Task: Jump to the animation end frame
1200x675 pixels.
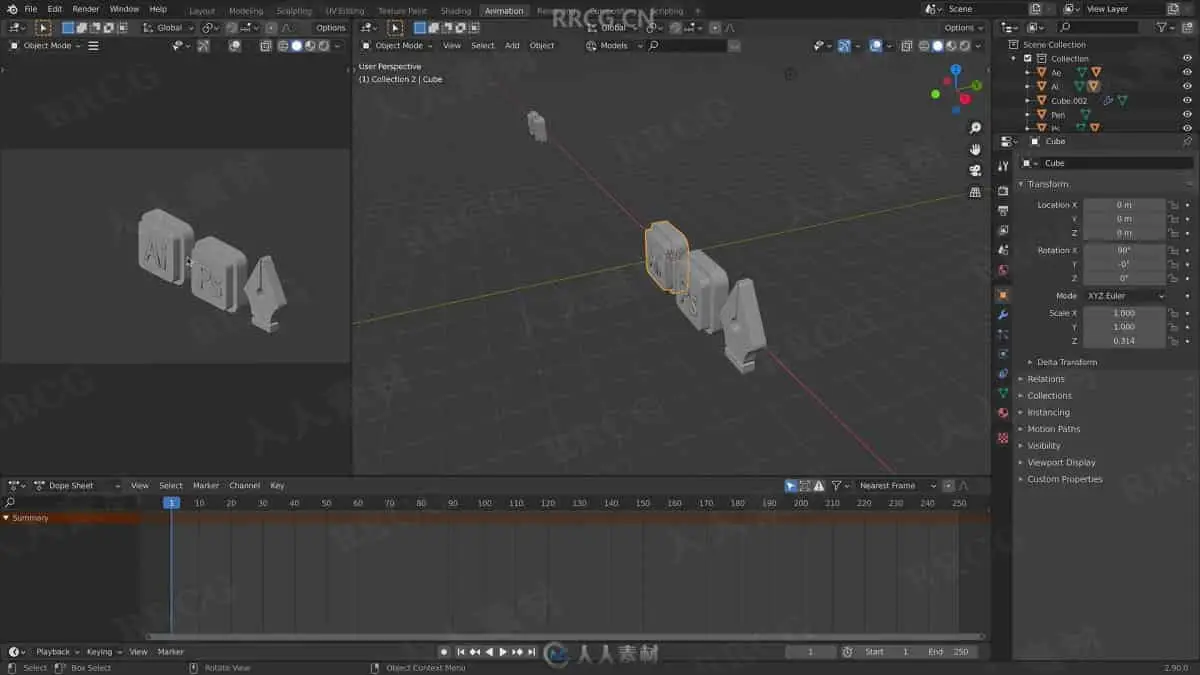Action: point(531,652)
